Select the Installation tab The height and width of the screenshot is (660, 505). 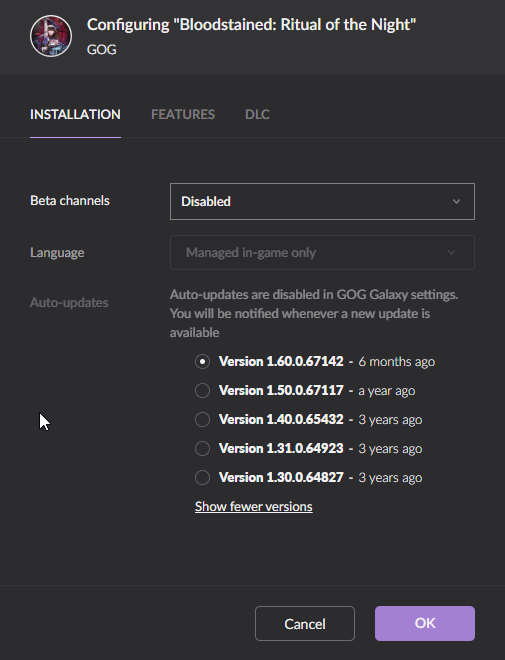pyautogui.click(x=75, y=114)
